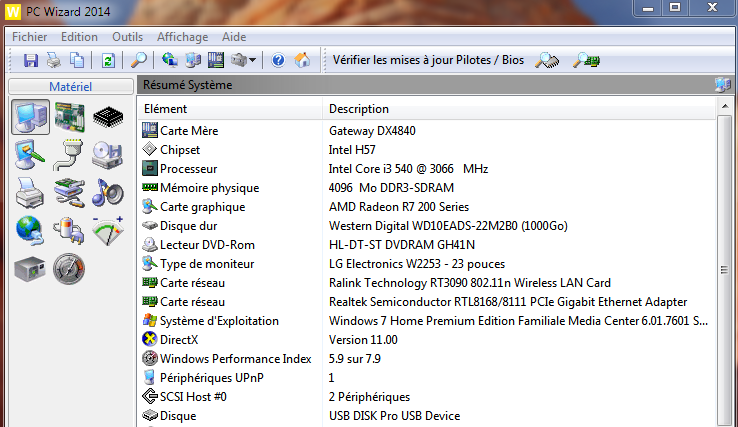
Task: Select the Devices card category icon
Action: click(69, 193)
